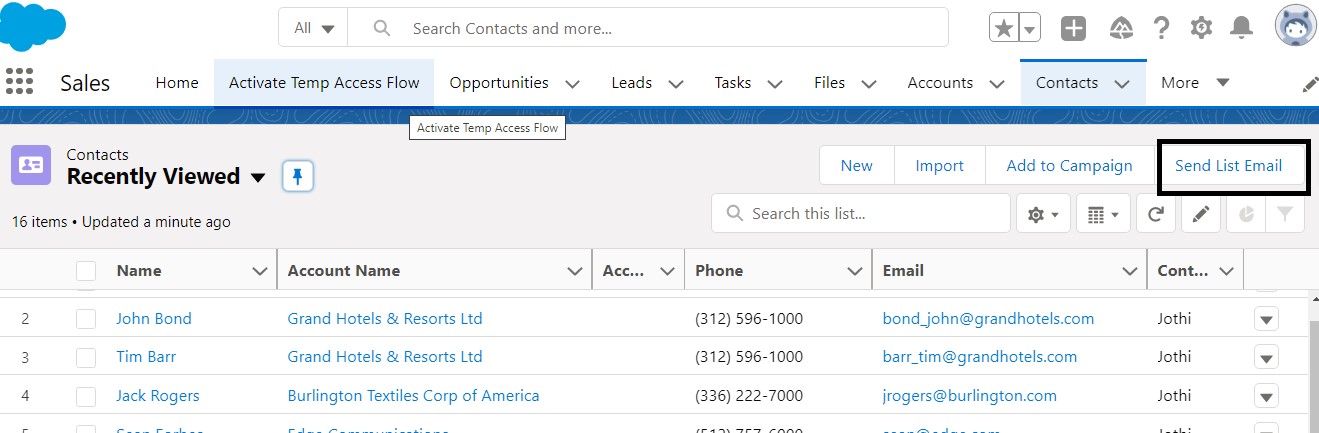Click the jrogers@burlington.com email link
This screenshot has width=1319, height=433.
pos(969,396)
